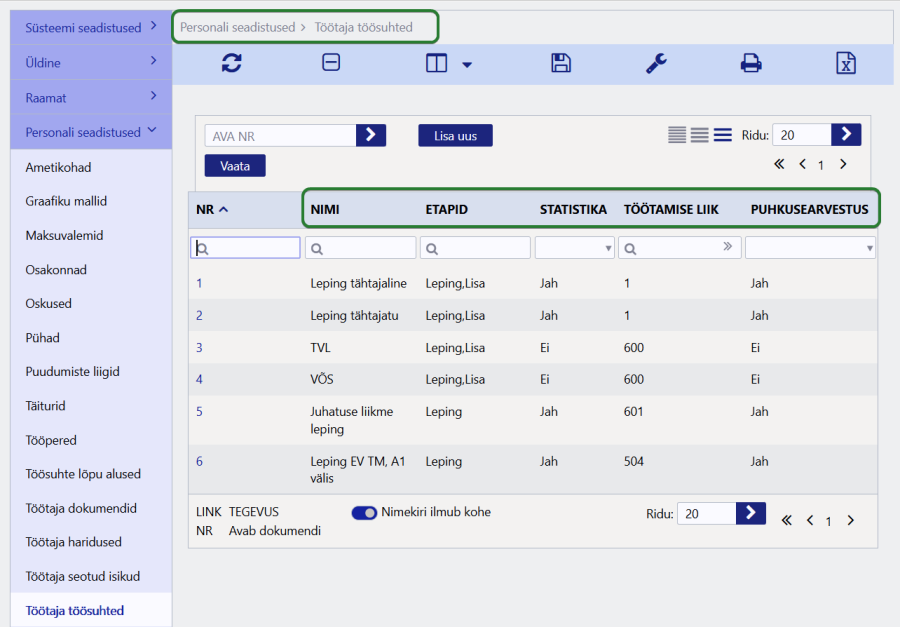Click the 'Lisa uus' button

pyautogui.click(x=455, y=136)
